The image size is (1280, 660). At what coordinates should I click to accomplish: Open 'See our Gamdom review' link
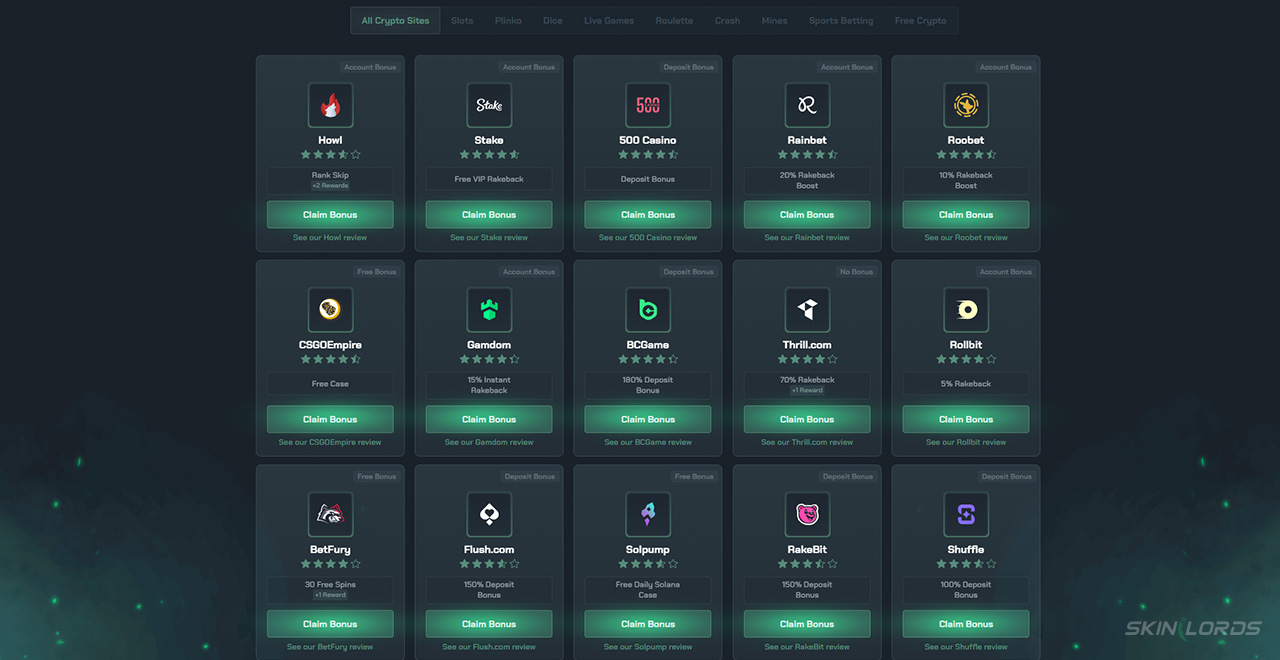coord(489,442)
